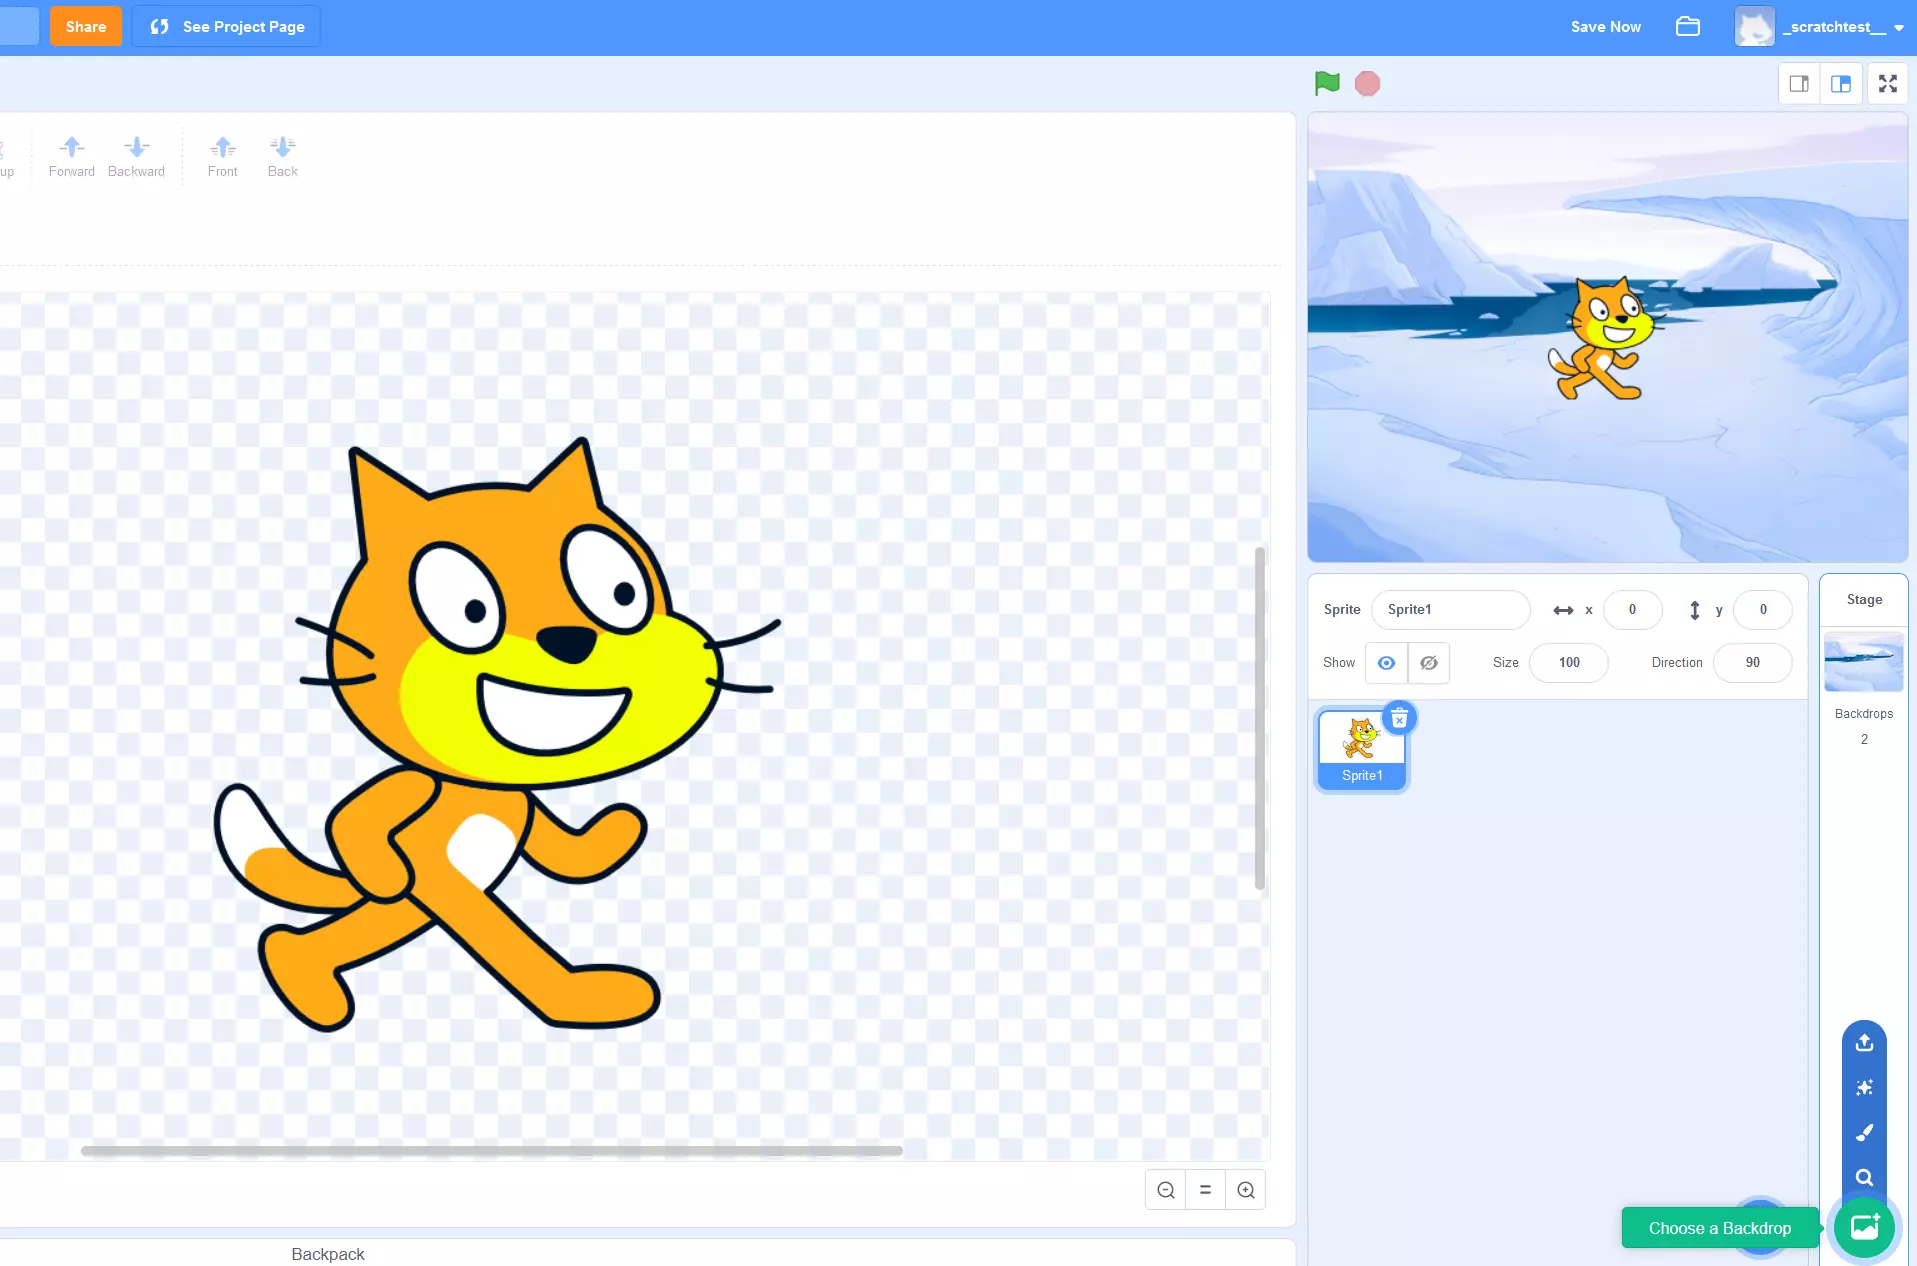Switch the stage to fullscreen mode
The height and width of the screenshot is (1266, 1917).
coord(1888,83)
